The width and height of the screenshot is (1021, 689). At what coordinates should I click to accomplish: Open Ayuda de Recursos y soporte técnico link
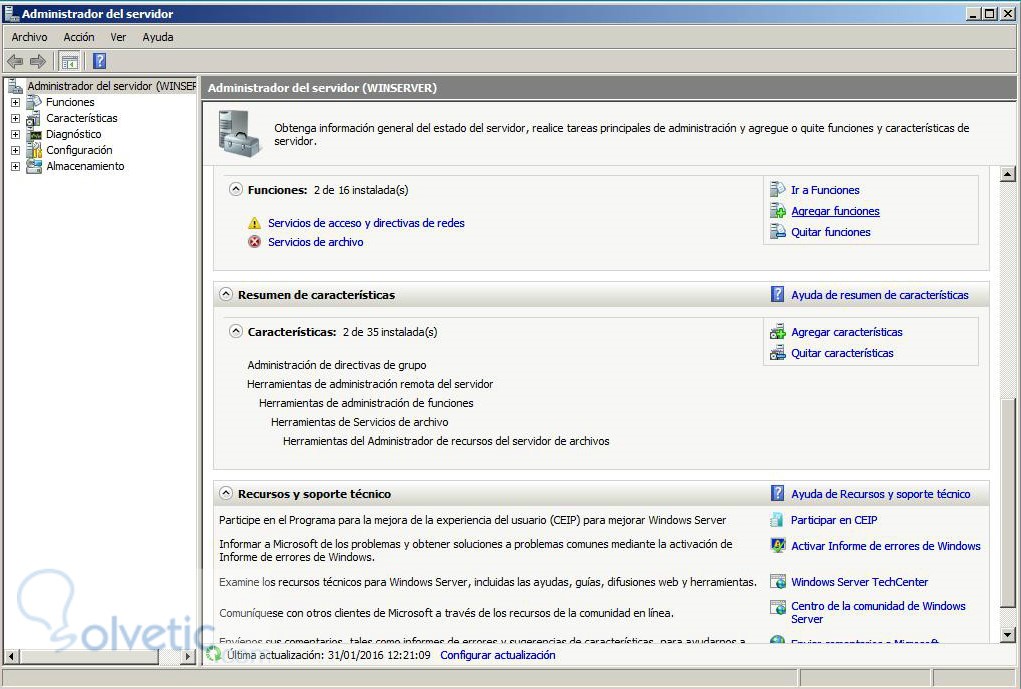(x=880, y=494)
